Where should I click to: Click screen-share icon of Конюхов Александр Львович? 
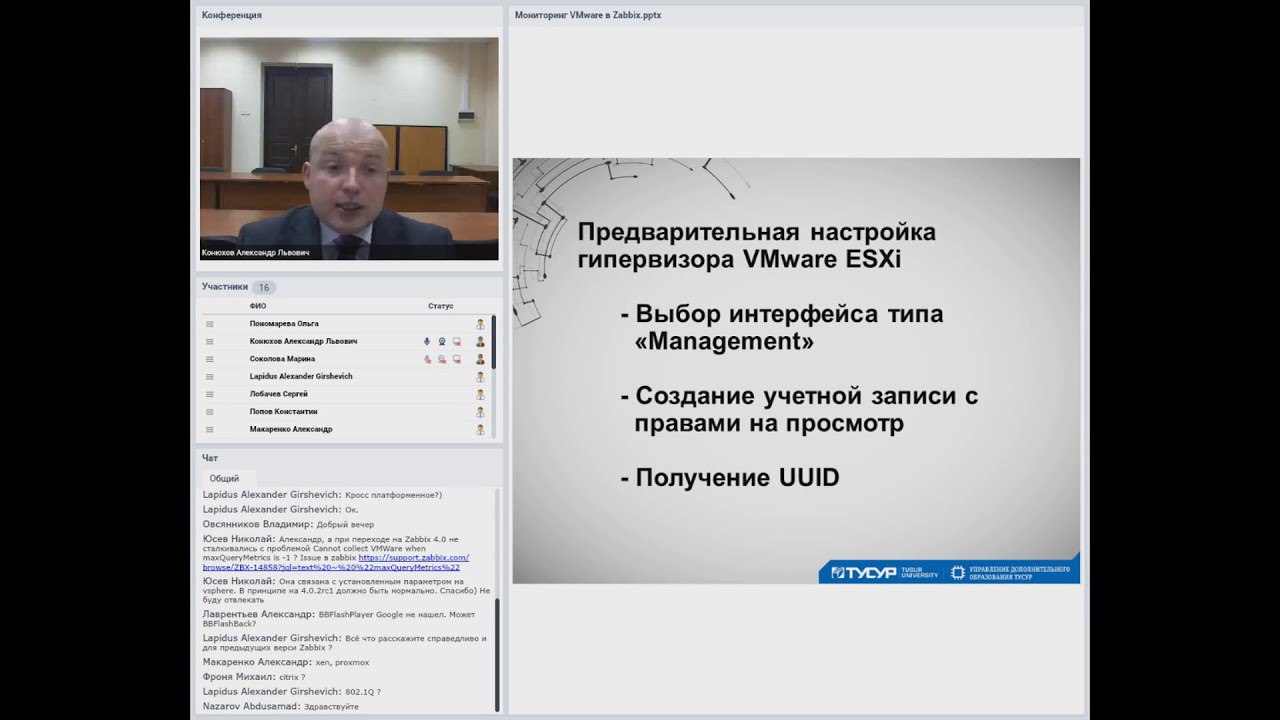click(457, 341)
